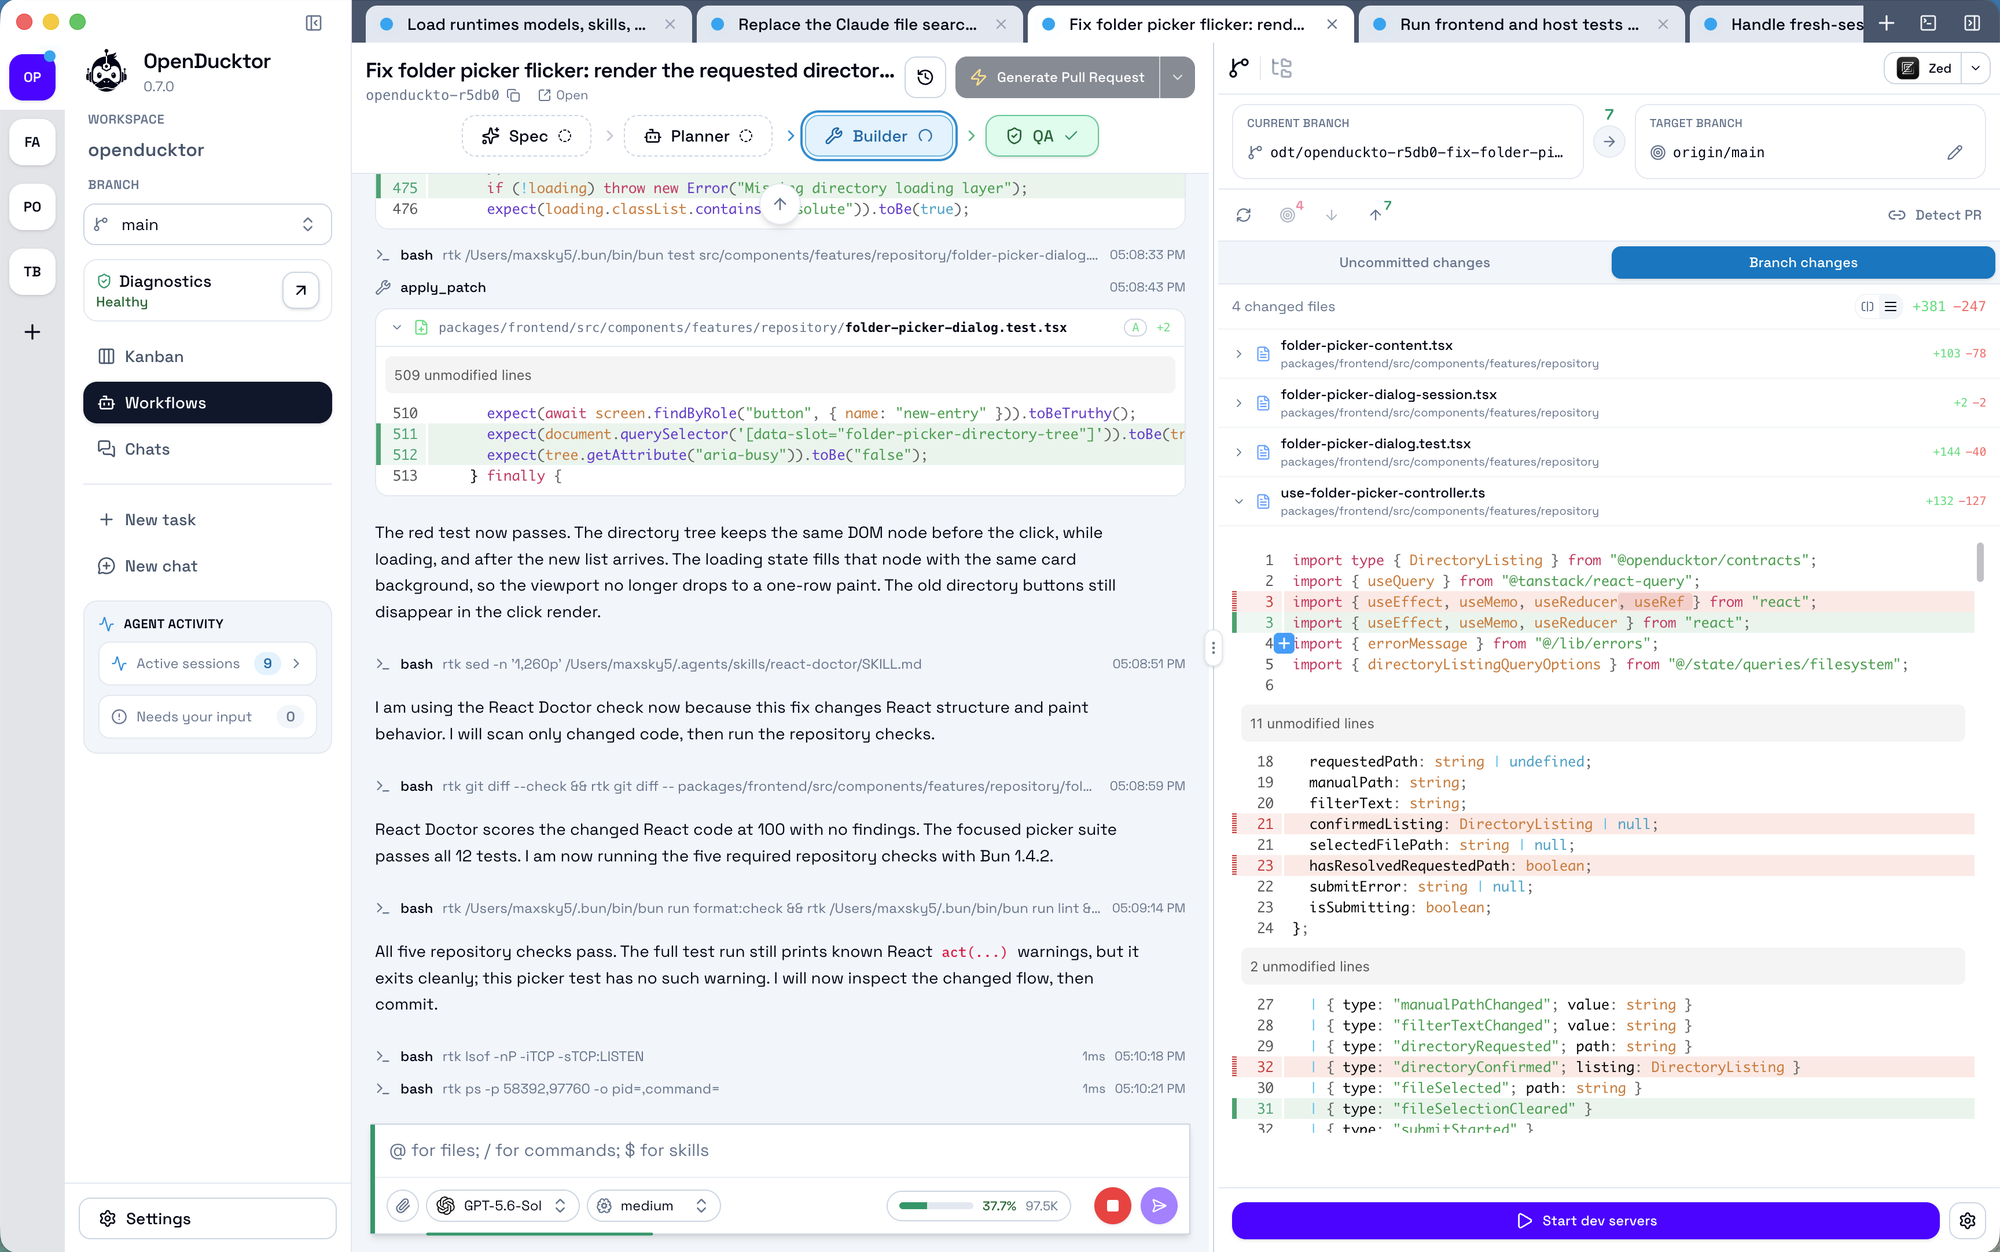Expand 11 unmodified lines in diff
Viewport: 2000px width, 1252px height.
[x=1602, y=724]
